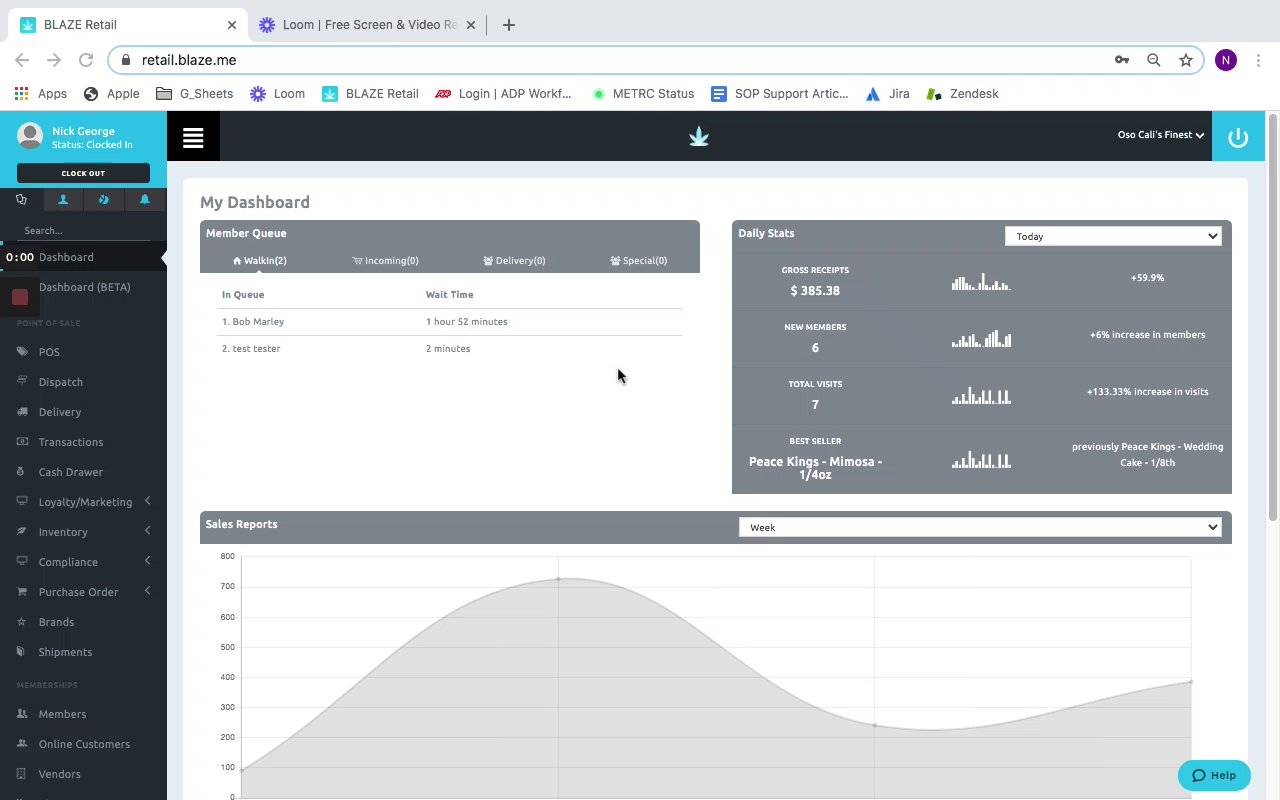Expand the Oso Cali's Finest shop selector
This screenshot has height=800, width=1280.
click(1160, 135)
